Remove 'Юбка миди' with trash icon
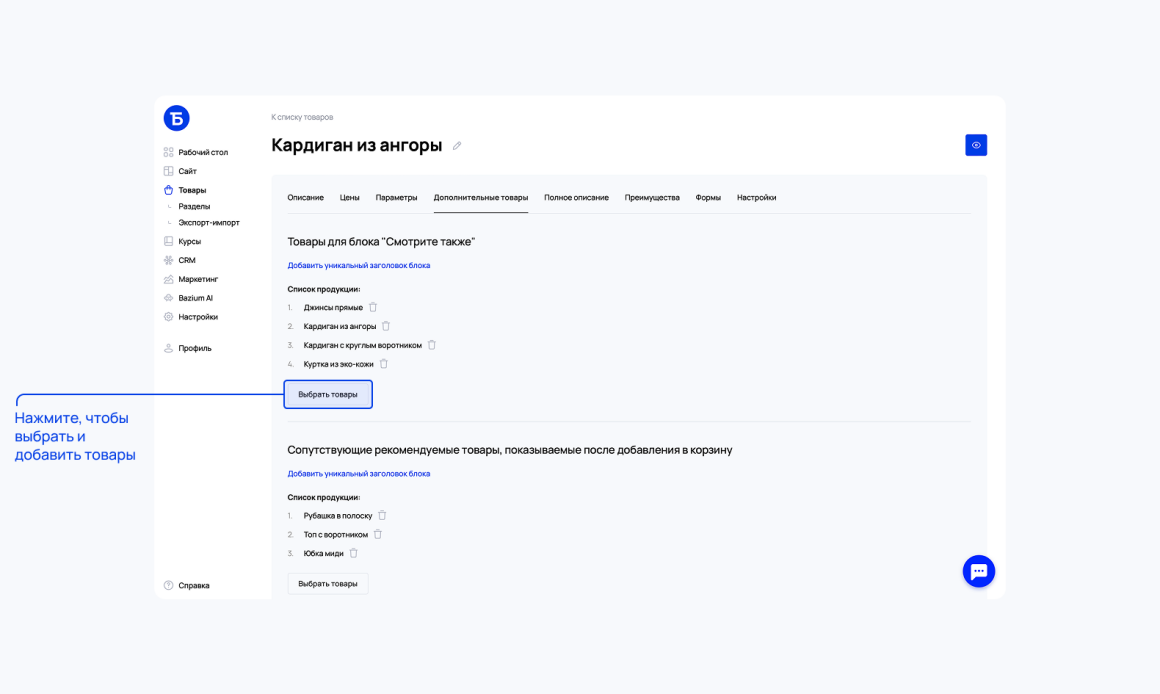 pos(354,553)
